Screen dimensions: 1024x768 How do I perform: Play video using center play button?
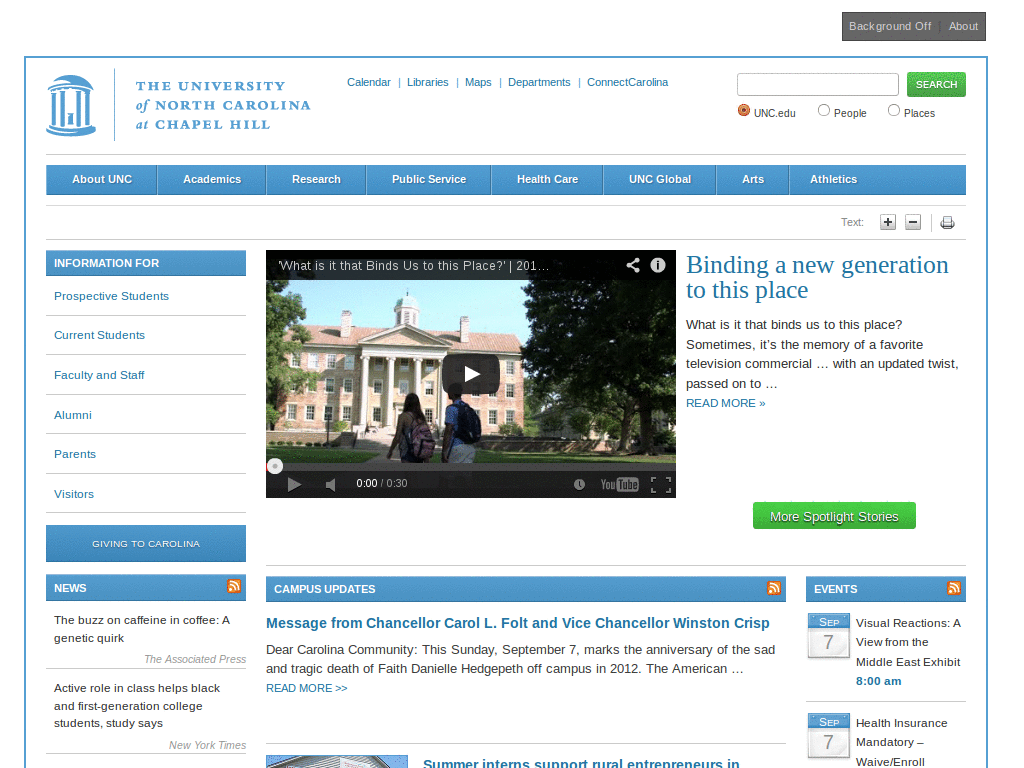pyautogui.click(x=471, y=374)
